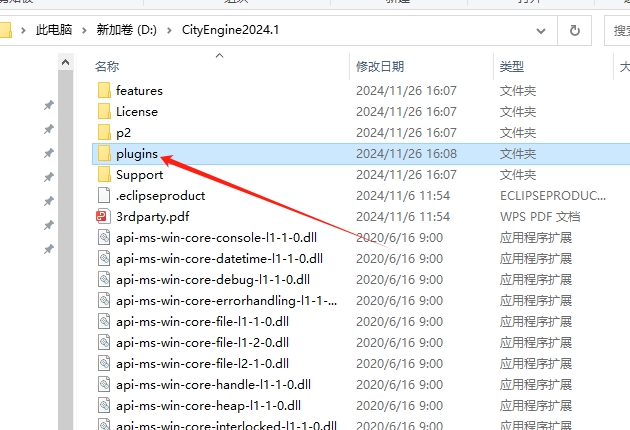630x430 pixels.
Task: Click plugins date 2024/11/26 16:08
Action: pos(406,154)
